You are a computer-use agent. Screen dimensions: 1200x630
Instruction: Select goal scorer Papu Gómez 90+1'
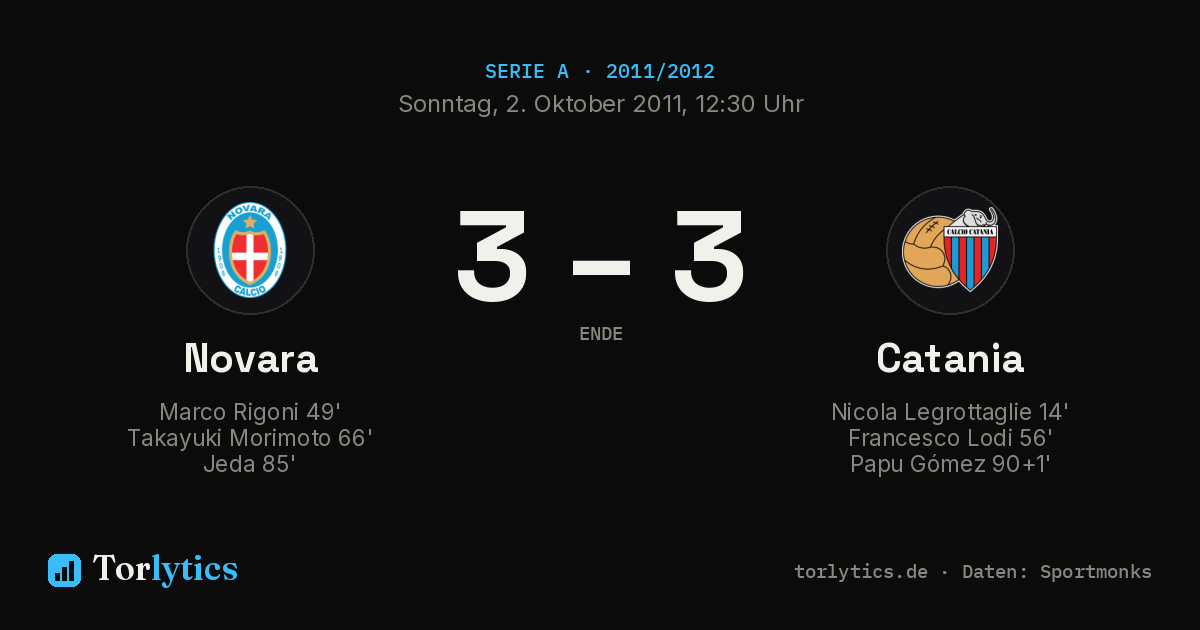[x=950, y=464]
